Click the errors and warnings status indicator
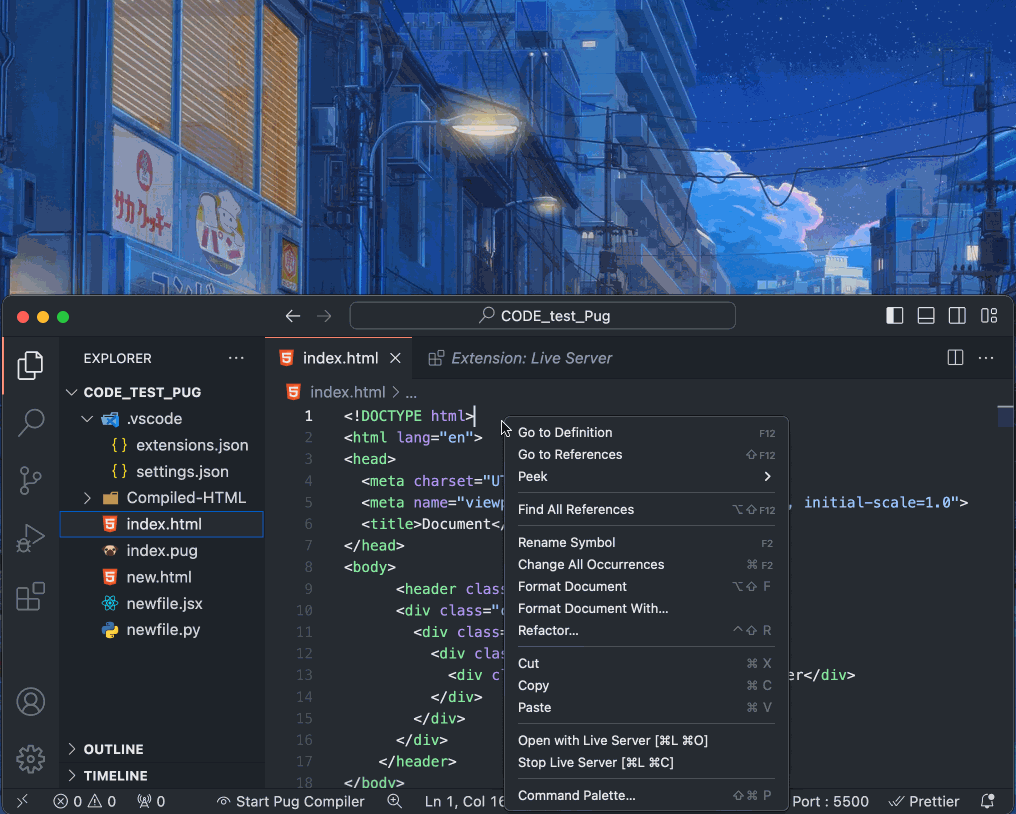Image resolution: width=1016 pixels, height=814 pixels. pos(86,801)
